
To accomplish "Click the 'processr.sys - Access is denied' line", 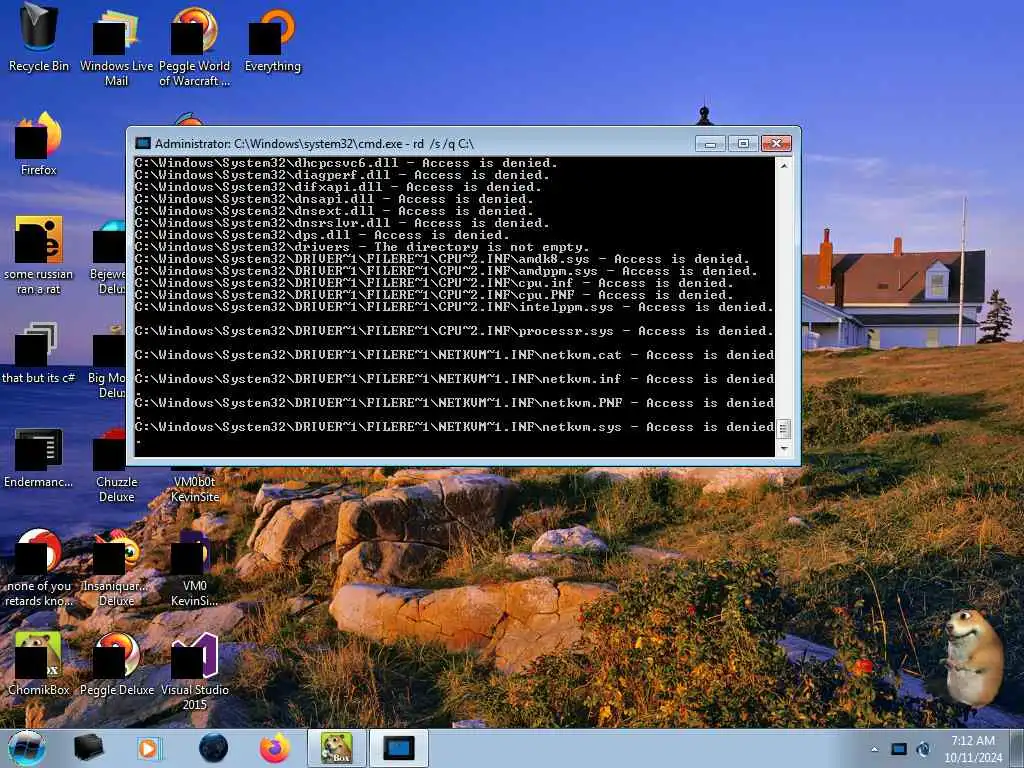I will click(x=454, y=331).
